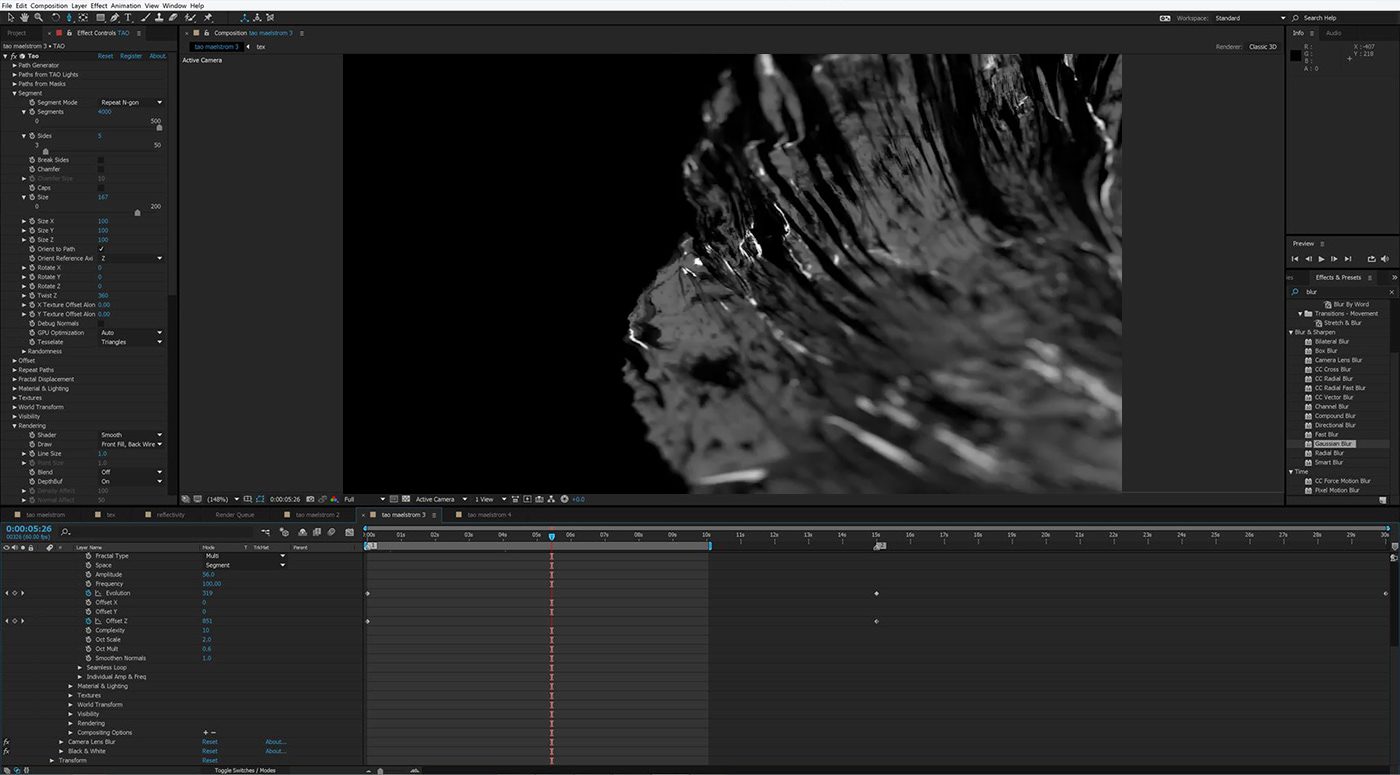The image size is (1400, 775).
Task: Select the Zoom magnifier tool
Action: pos(39,17)
